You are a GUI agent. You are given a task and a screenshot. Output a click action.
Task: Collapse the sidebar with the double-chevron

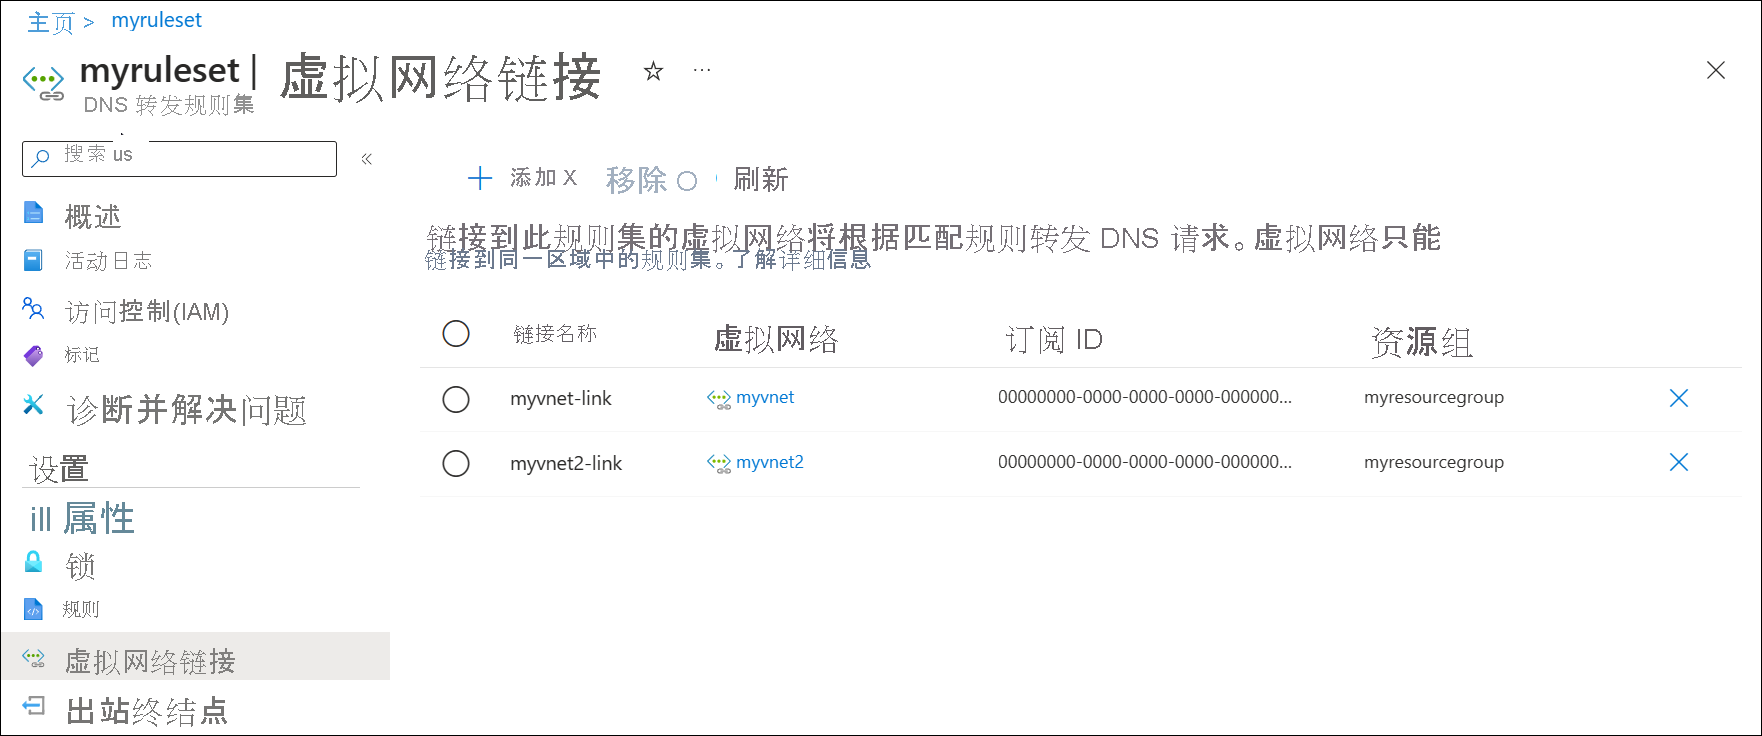coord(367,158)
